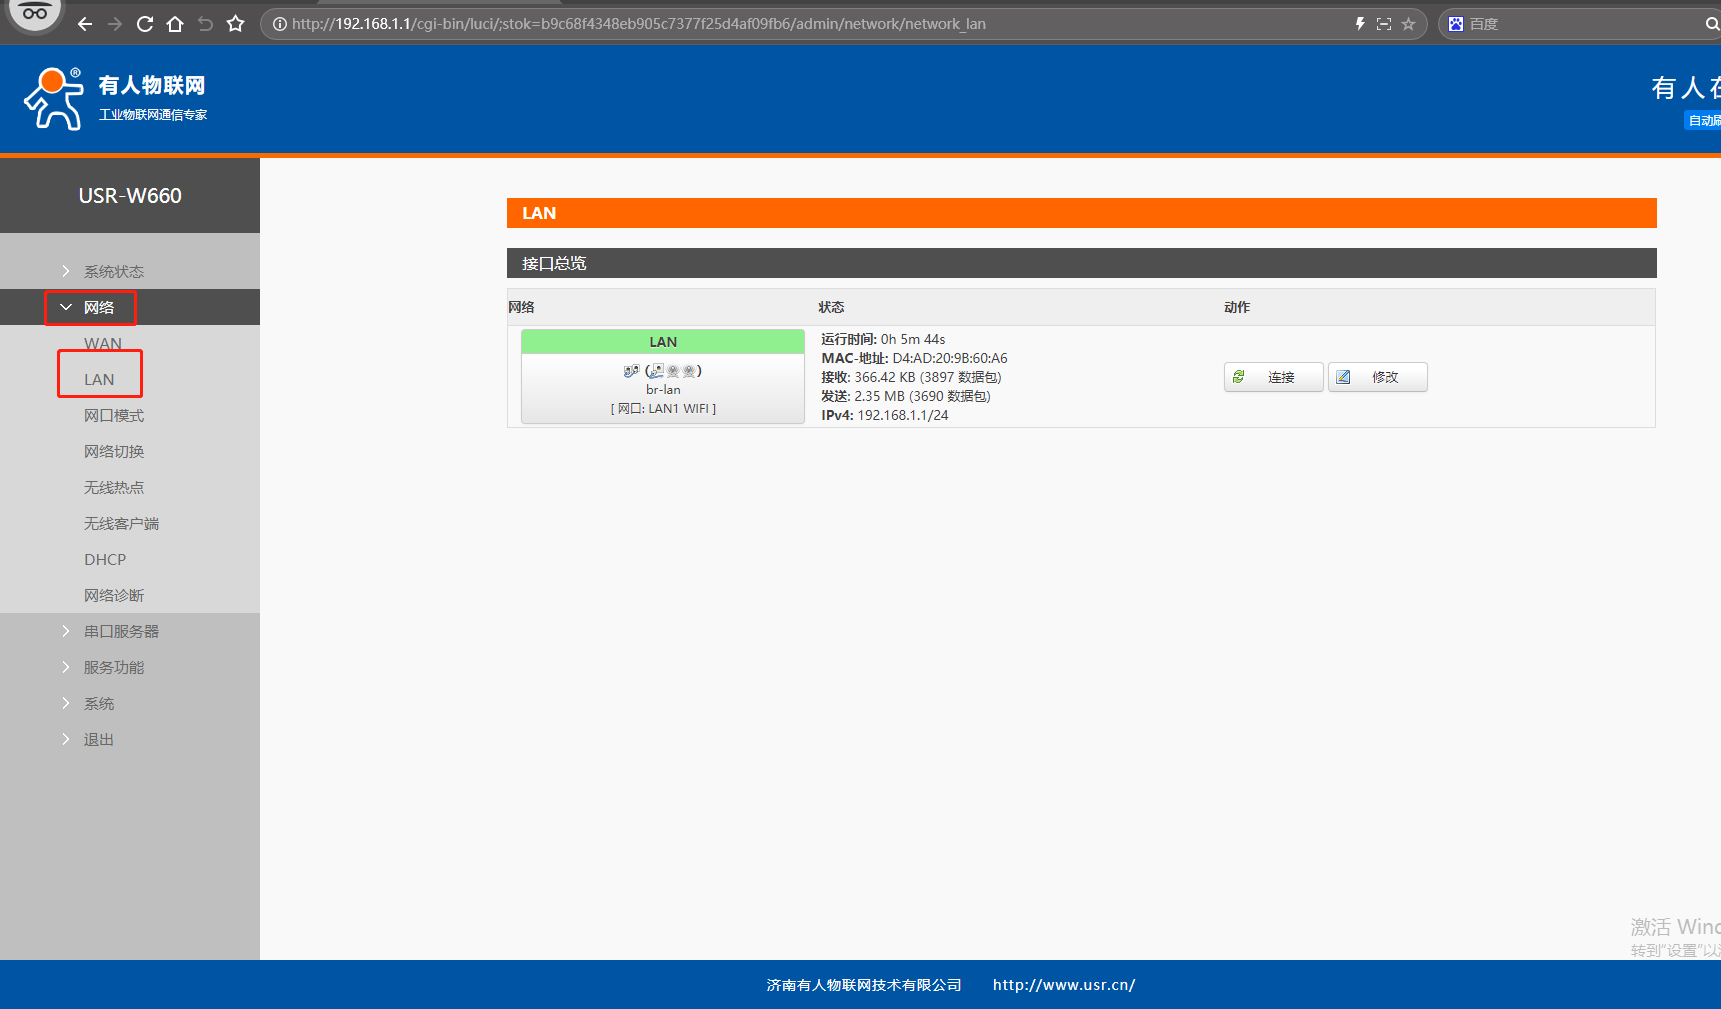1721x1009 pixels.
Task: Expand the 串口服务器 menu section
Action: click(x=121, y=631)
